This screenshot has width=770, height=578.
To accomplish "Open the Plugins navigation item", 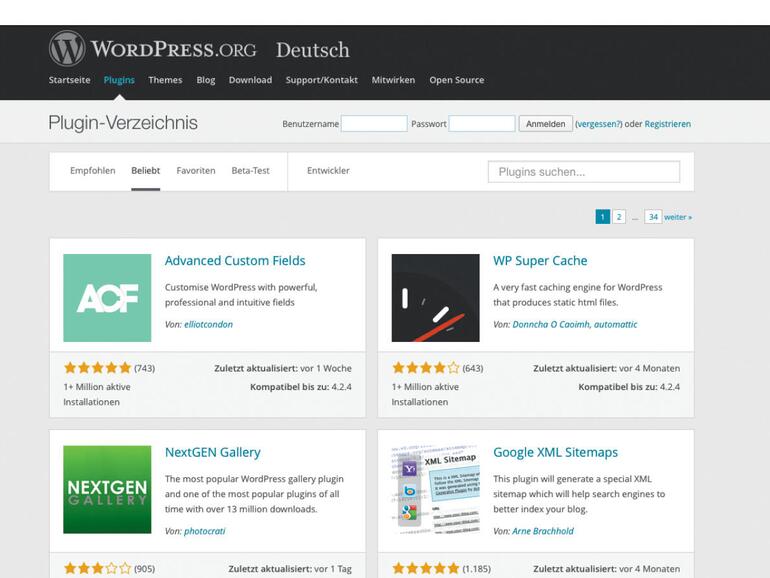I will click(x=119, y=80).
